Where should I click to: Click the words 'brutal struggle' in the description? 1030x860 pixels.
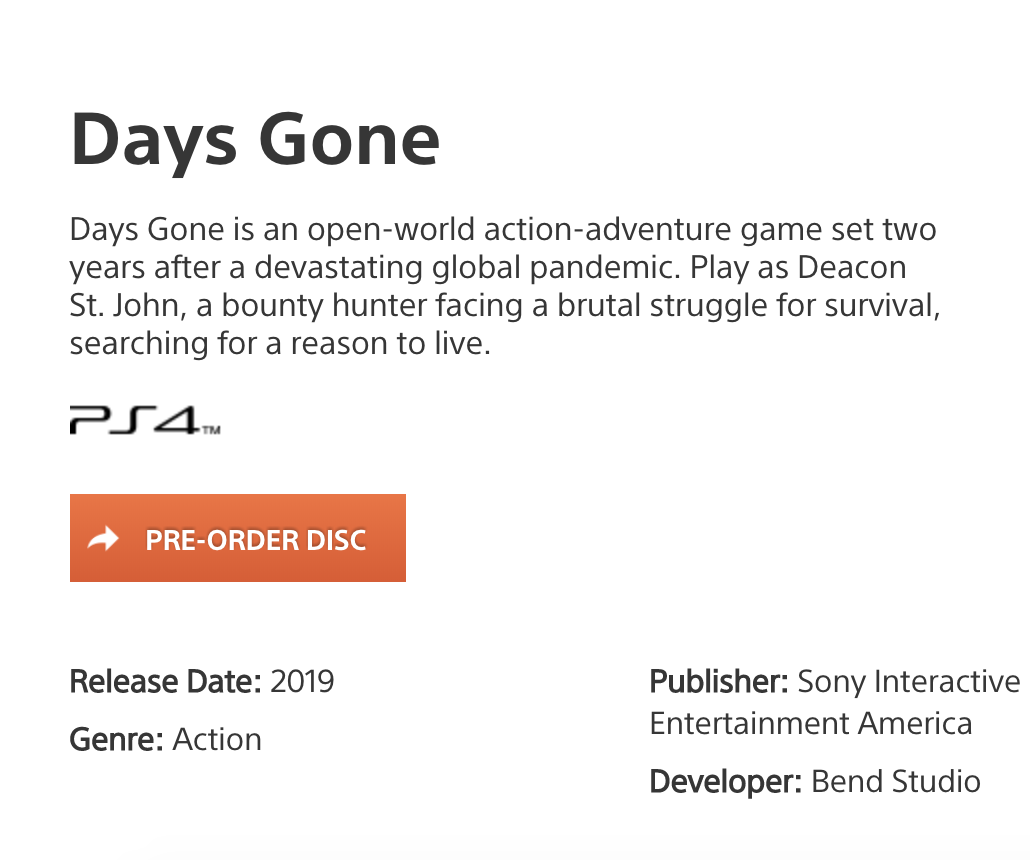[620, 306]
